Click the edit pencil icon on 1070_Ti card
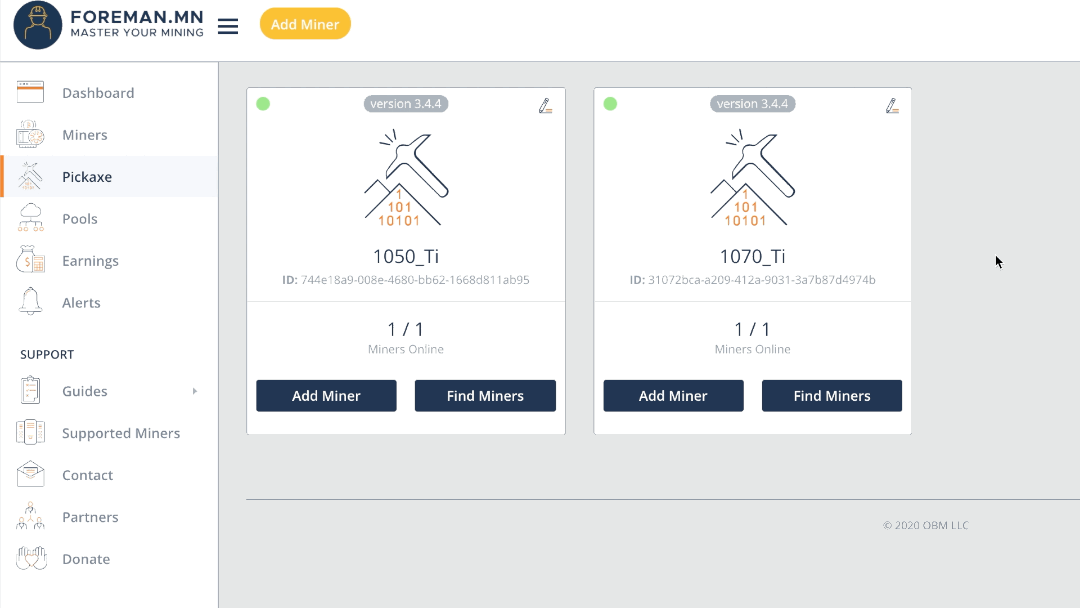The image size is (1080, 608). pyautogui.click(x=892, y=106)
